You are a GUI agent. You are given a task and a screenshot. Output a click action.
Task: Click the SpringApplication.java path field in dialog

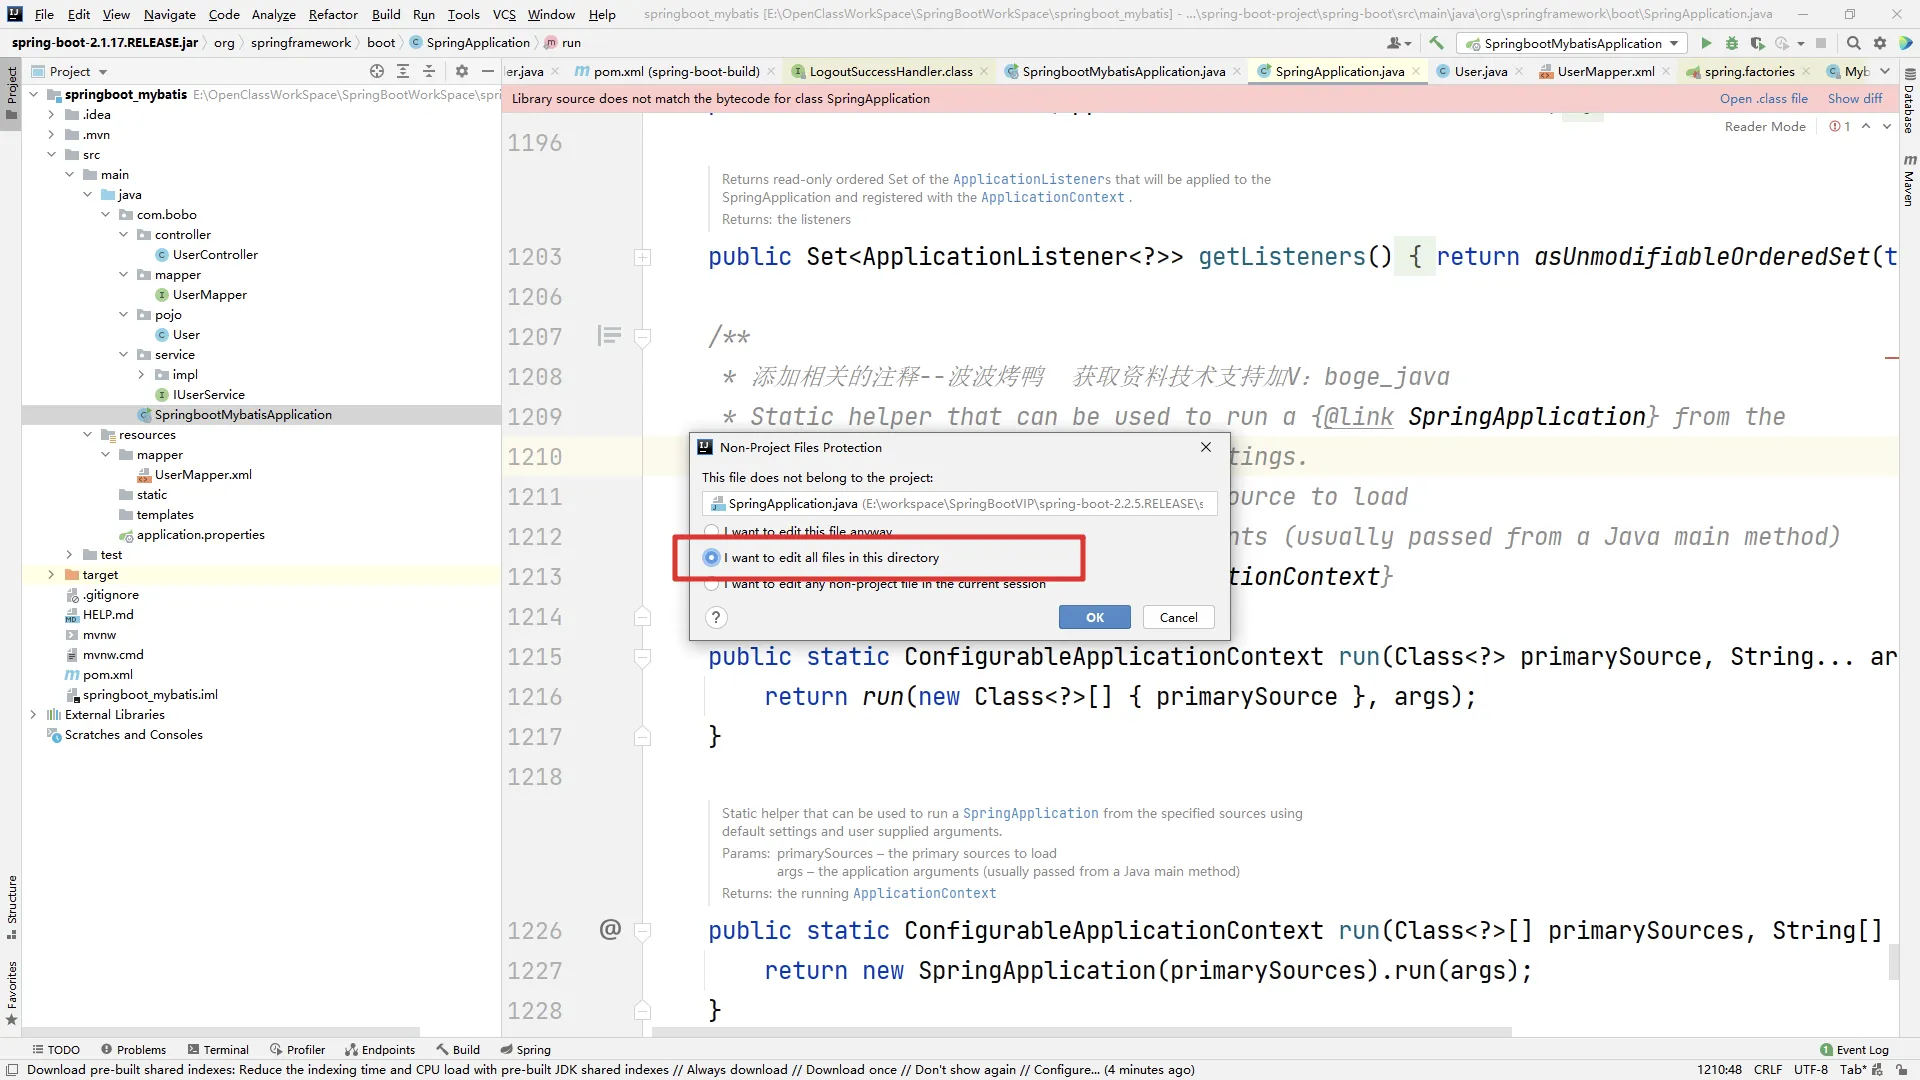pos(959,503)
